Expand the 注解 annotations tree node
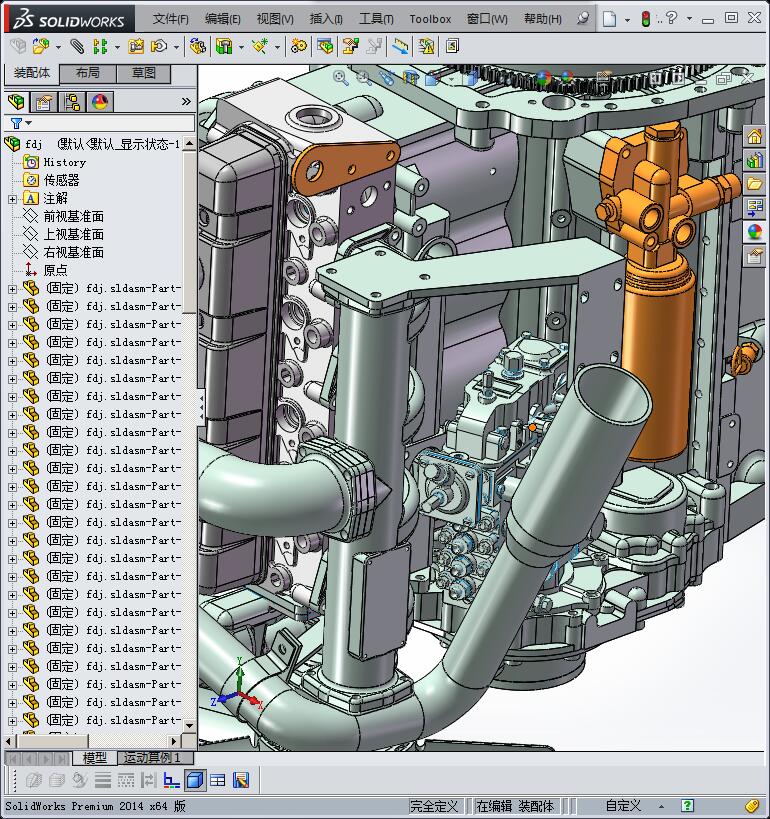The image size is (770, 819). coord(12,198)
